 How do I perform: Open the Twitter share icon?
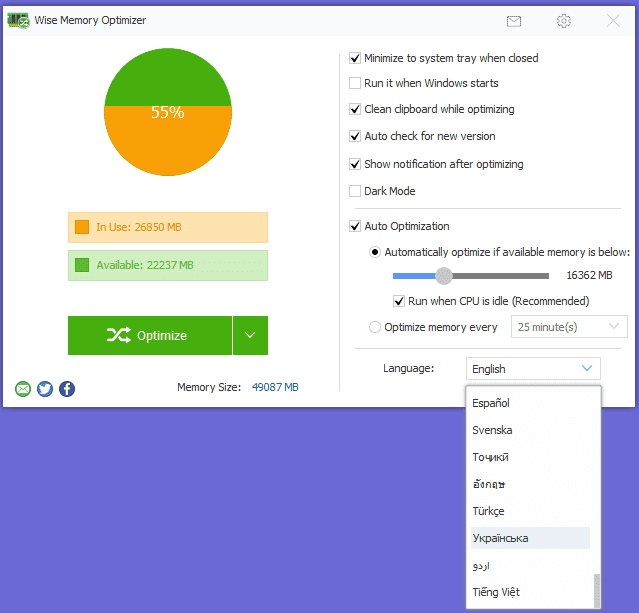pos(45,389)
